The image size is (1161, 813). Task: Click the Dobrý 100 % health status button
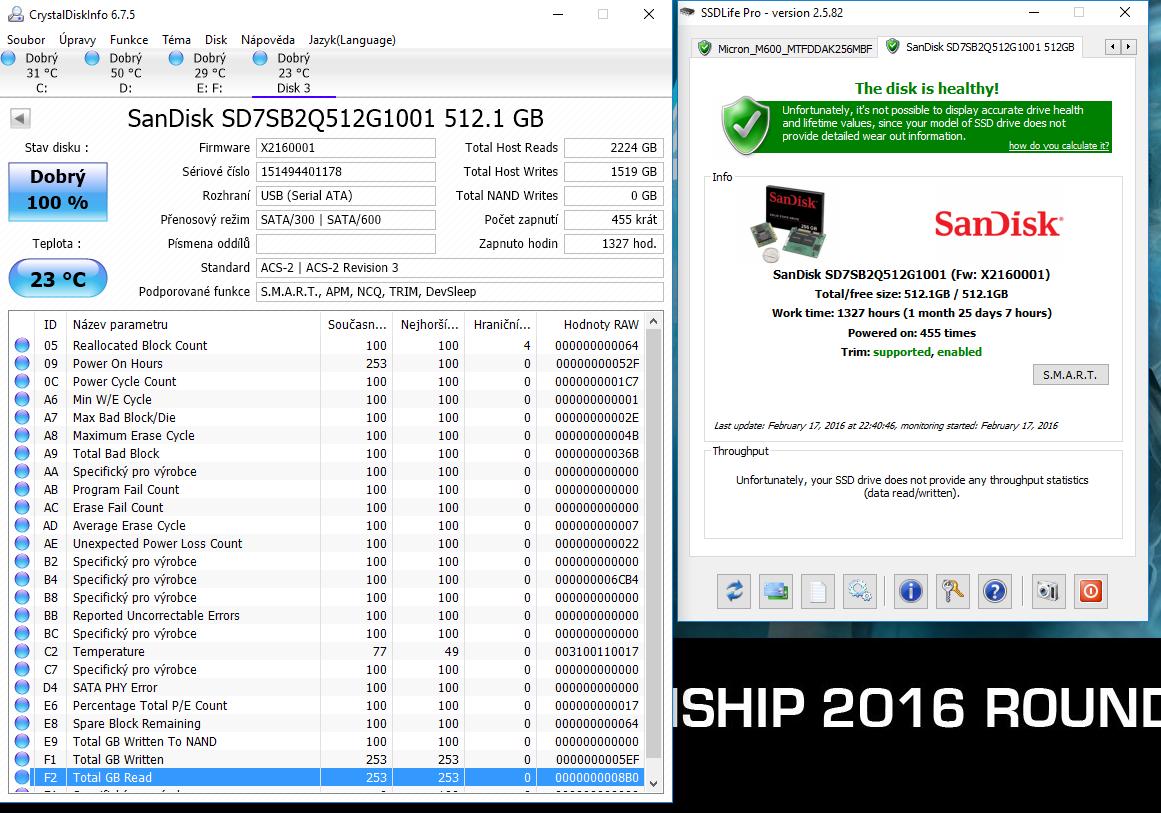pos(58,192)
